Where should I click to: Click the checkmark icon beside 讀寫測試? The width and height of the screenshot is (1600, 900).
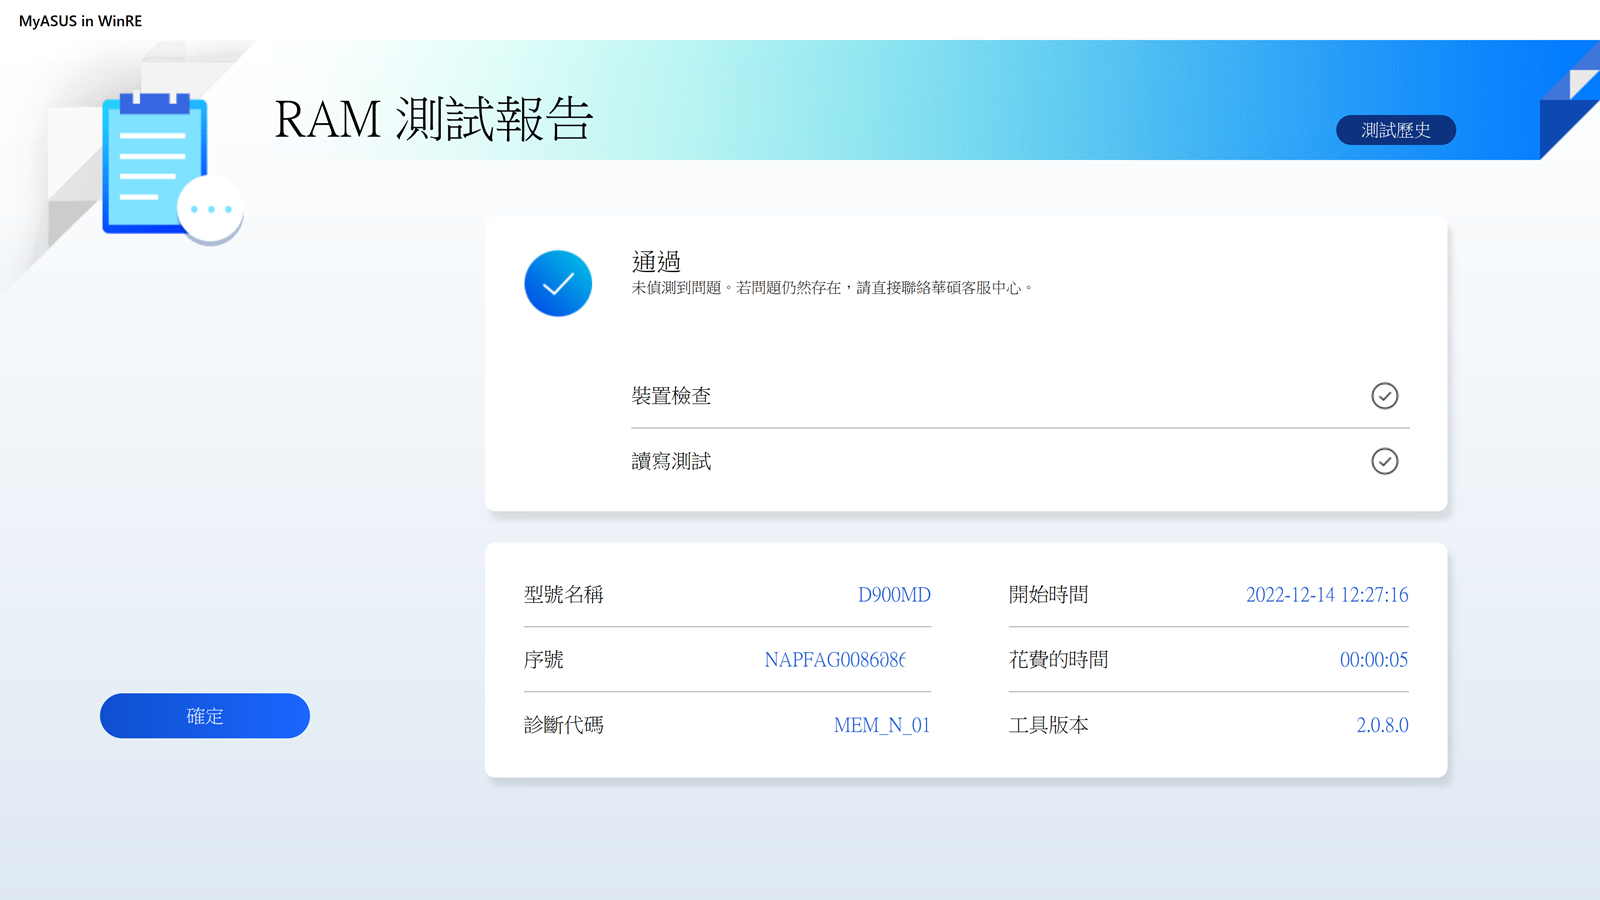point(1384,461)
